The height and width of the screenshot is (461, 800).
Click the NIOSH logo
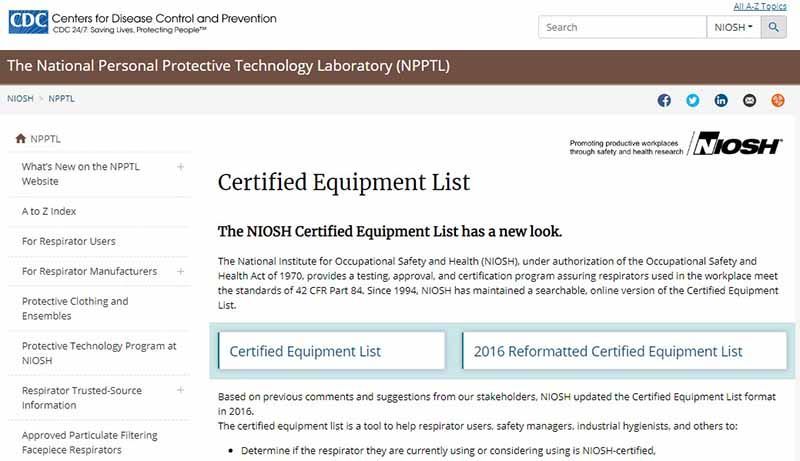pyautogui.click(x=736, y=144)
